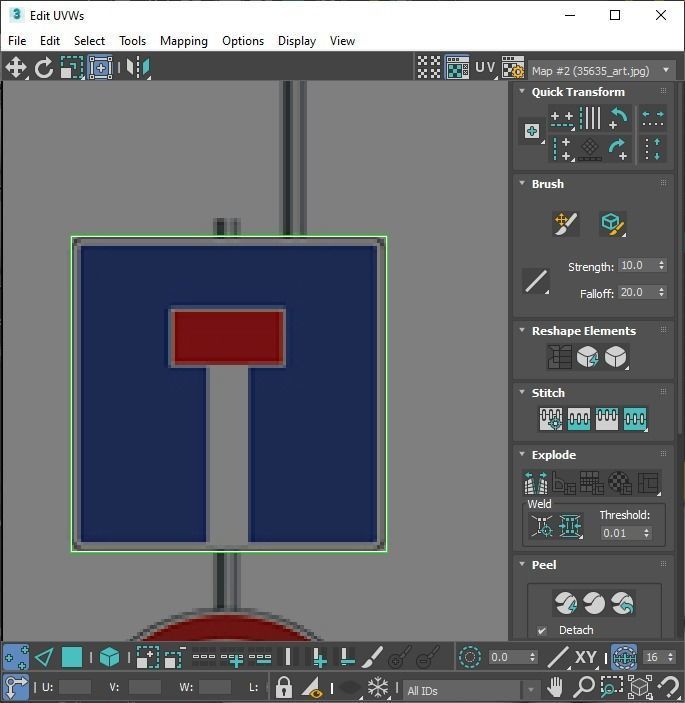Click the brush falloff curve button

[536, 281]
